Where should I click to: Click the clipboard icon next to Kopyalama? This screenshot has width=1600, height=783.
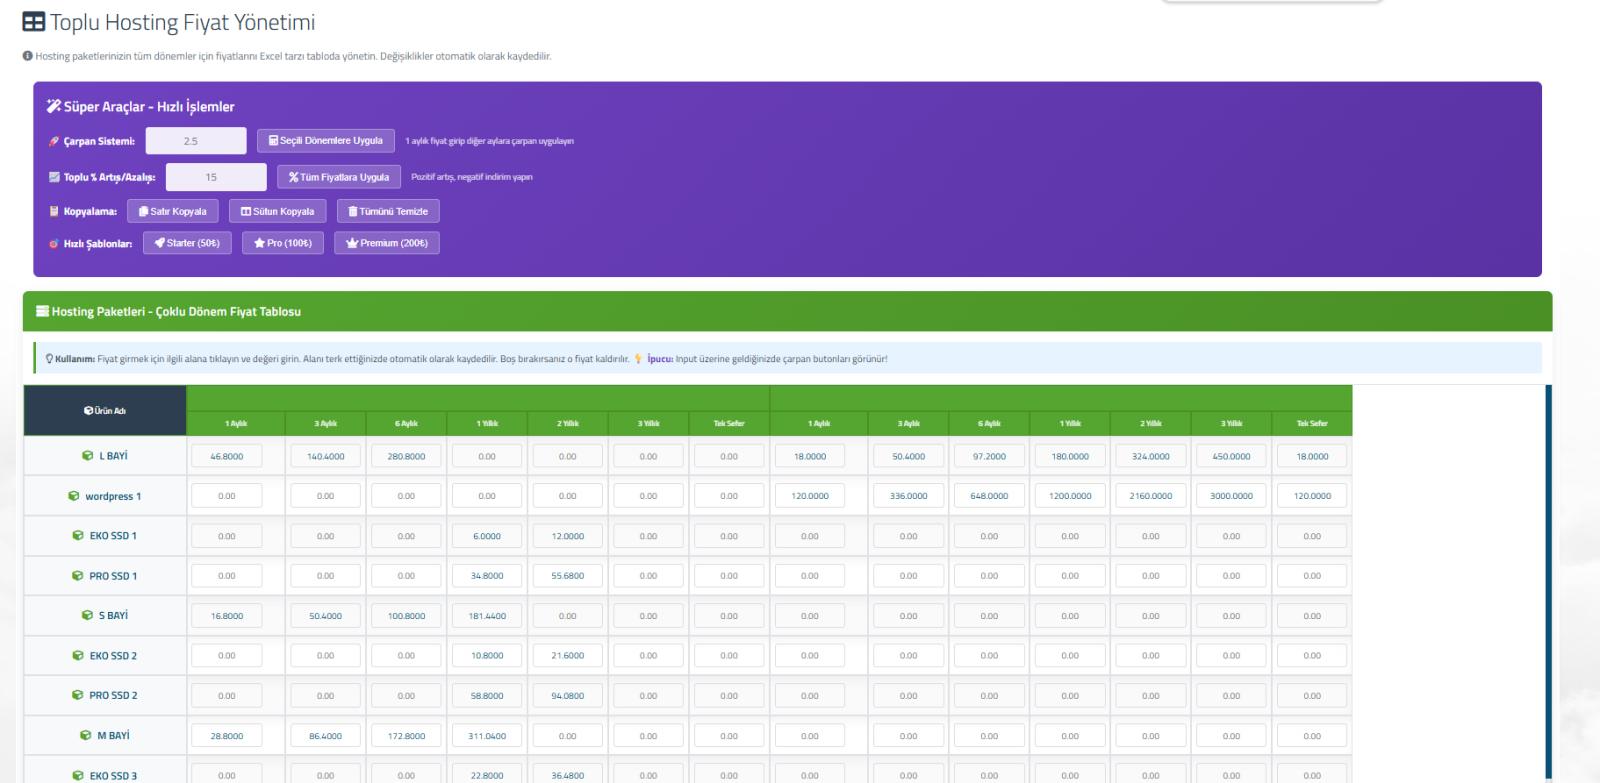(x=54, y=211)
